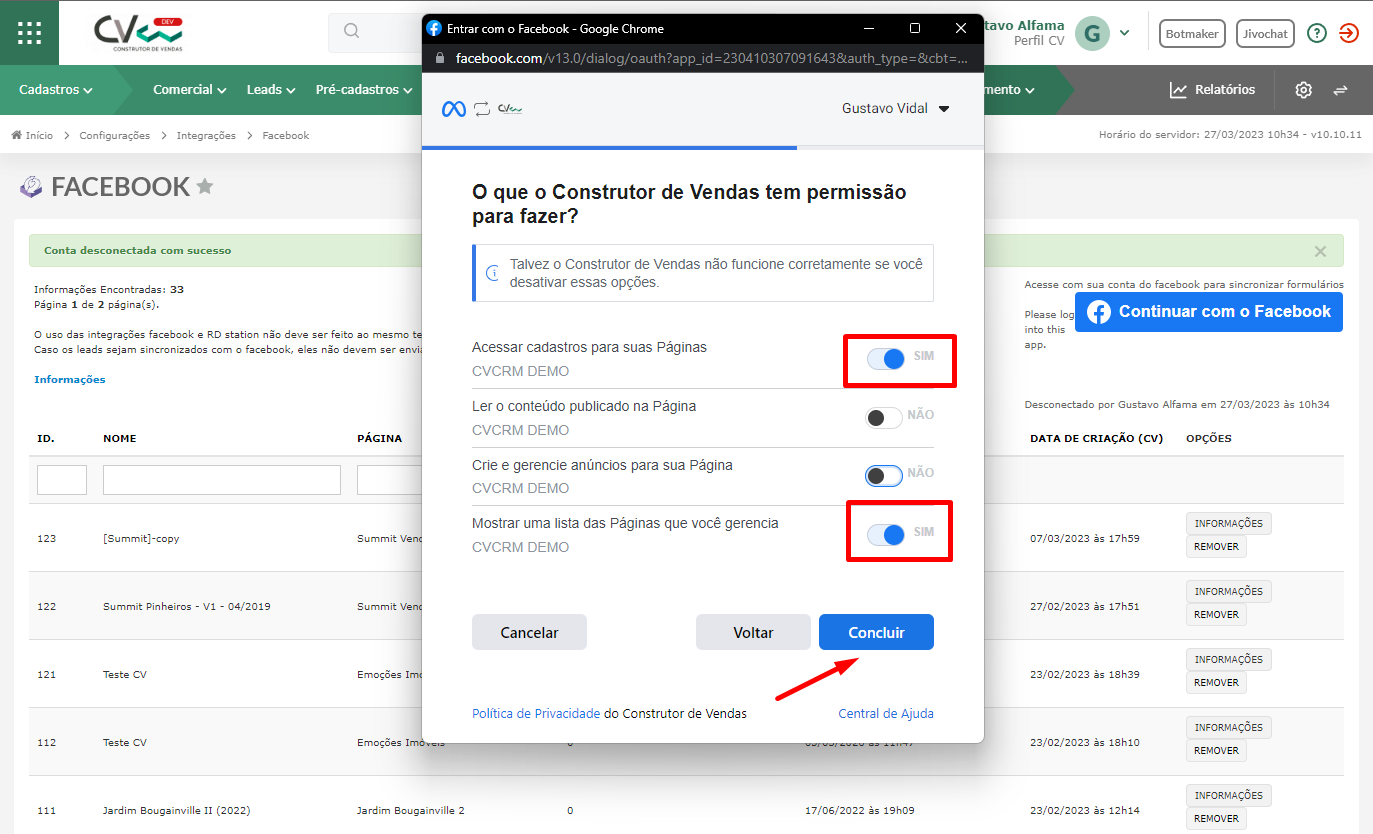The height and width of the screenshot is (834, 1373).
Task: Open the Política de Privacidade link
Action: [536, 713]
